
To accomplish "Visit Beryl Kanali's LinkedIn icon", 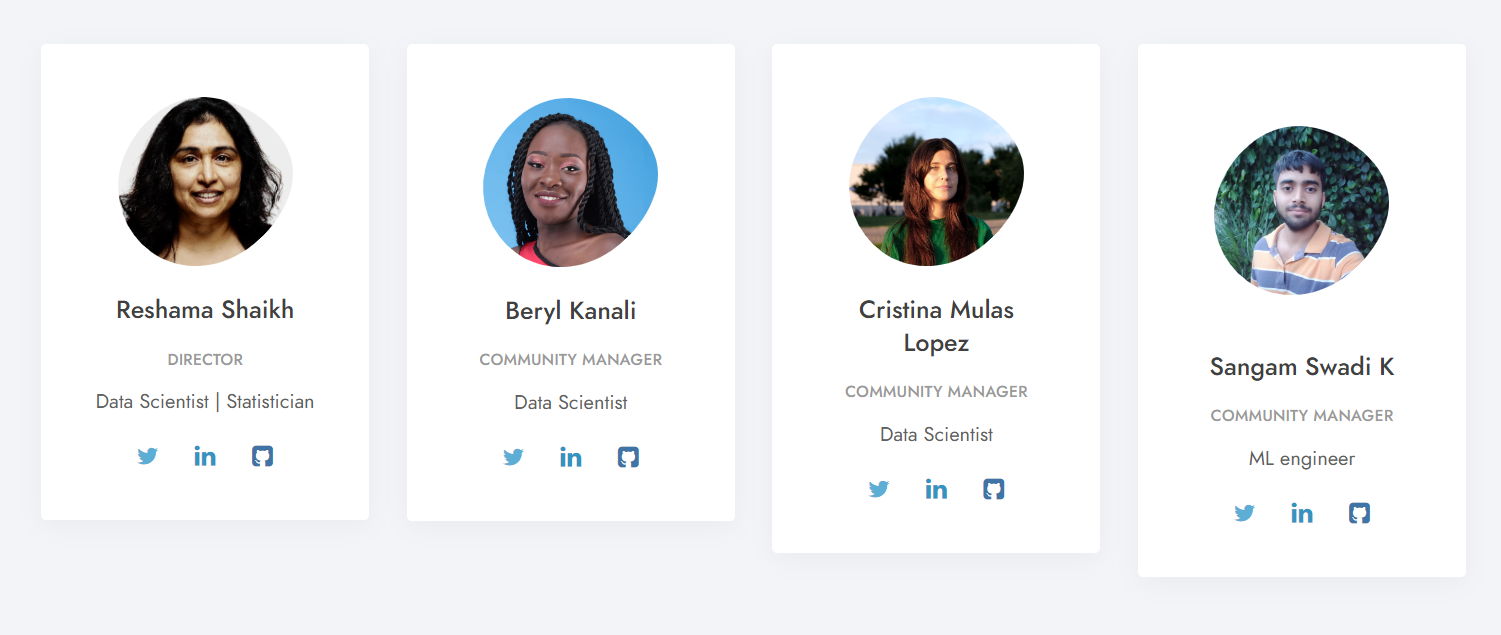I will 571,458.
